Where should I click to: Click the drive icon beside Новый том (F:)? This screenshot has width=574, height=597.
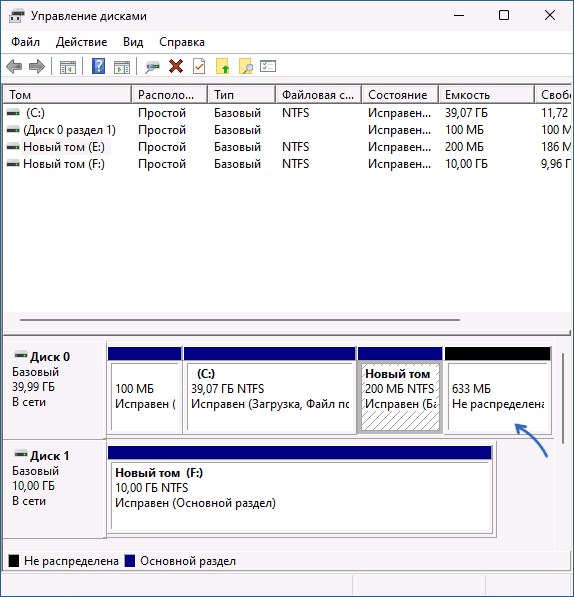click(x=13, y=164)
